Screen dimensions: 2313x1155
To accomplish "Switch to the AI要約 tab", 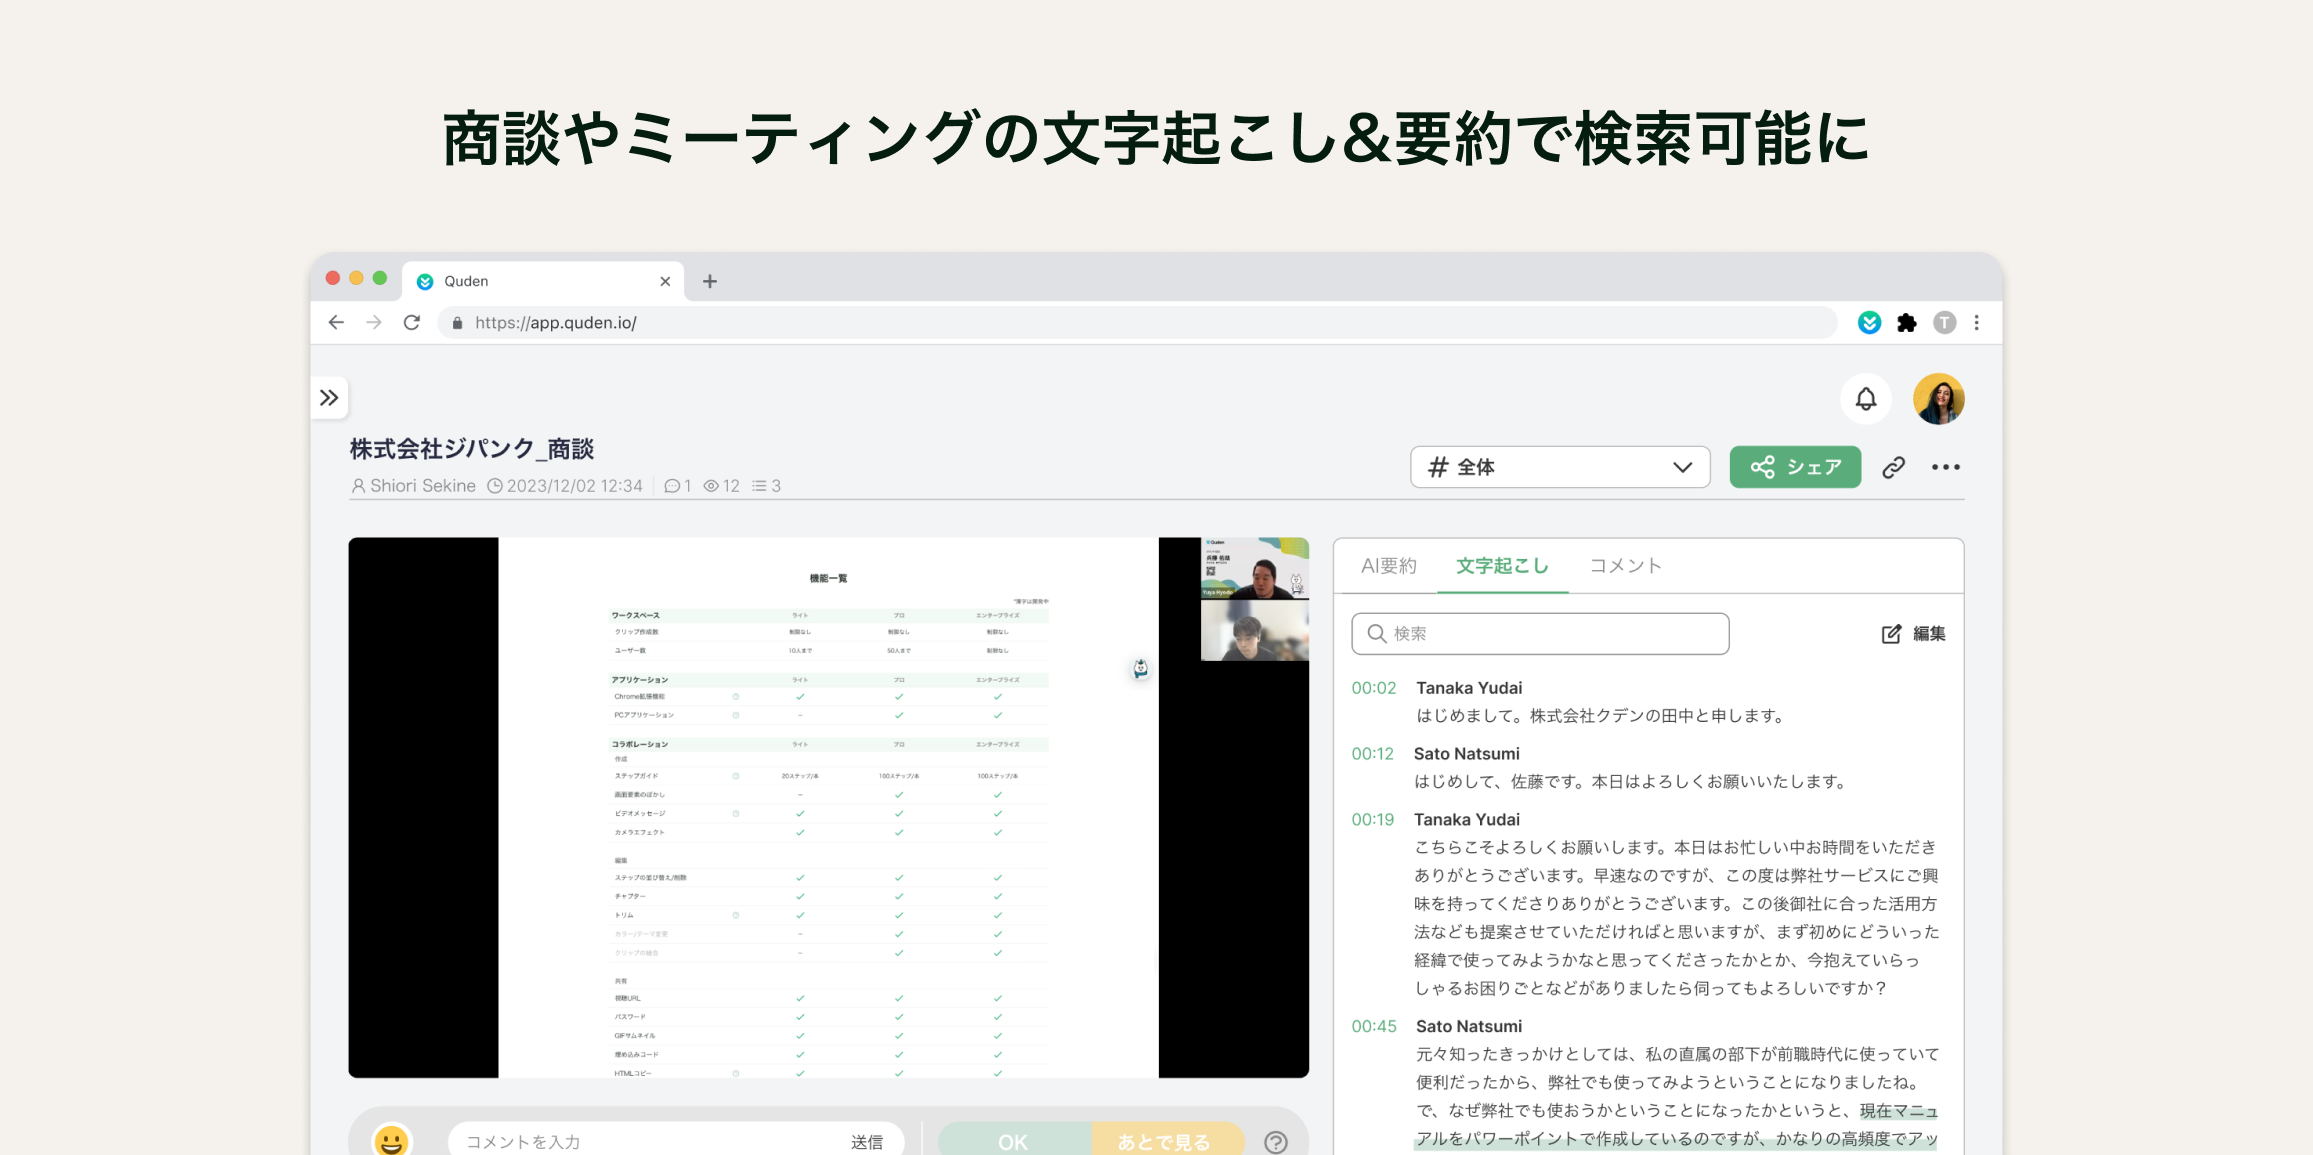I will click(x=1388, y=566).
